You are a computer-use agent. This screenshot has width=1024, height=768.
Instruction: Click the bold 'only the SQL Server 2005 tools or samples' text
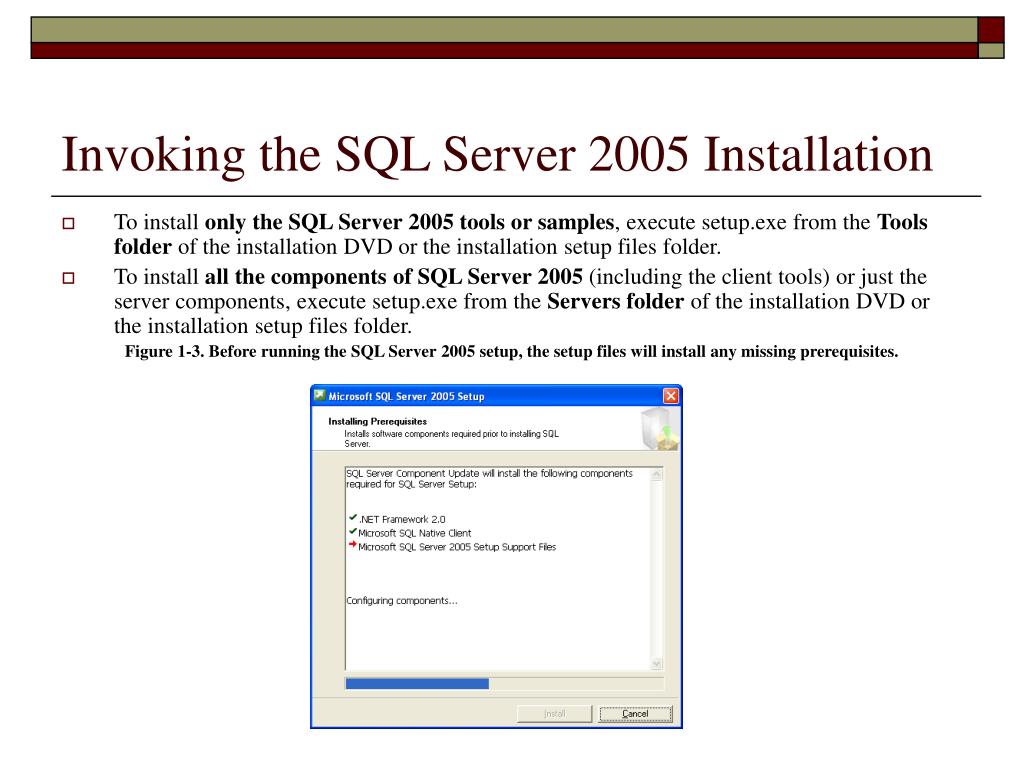(x=409, y=222)
